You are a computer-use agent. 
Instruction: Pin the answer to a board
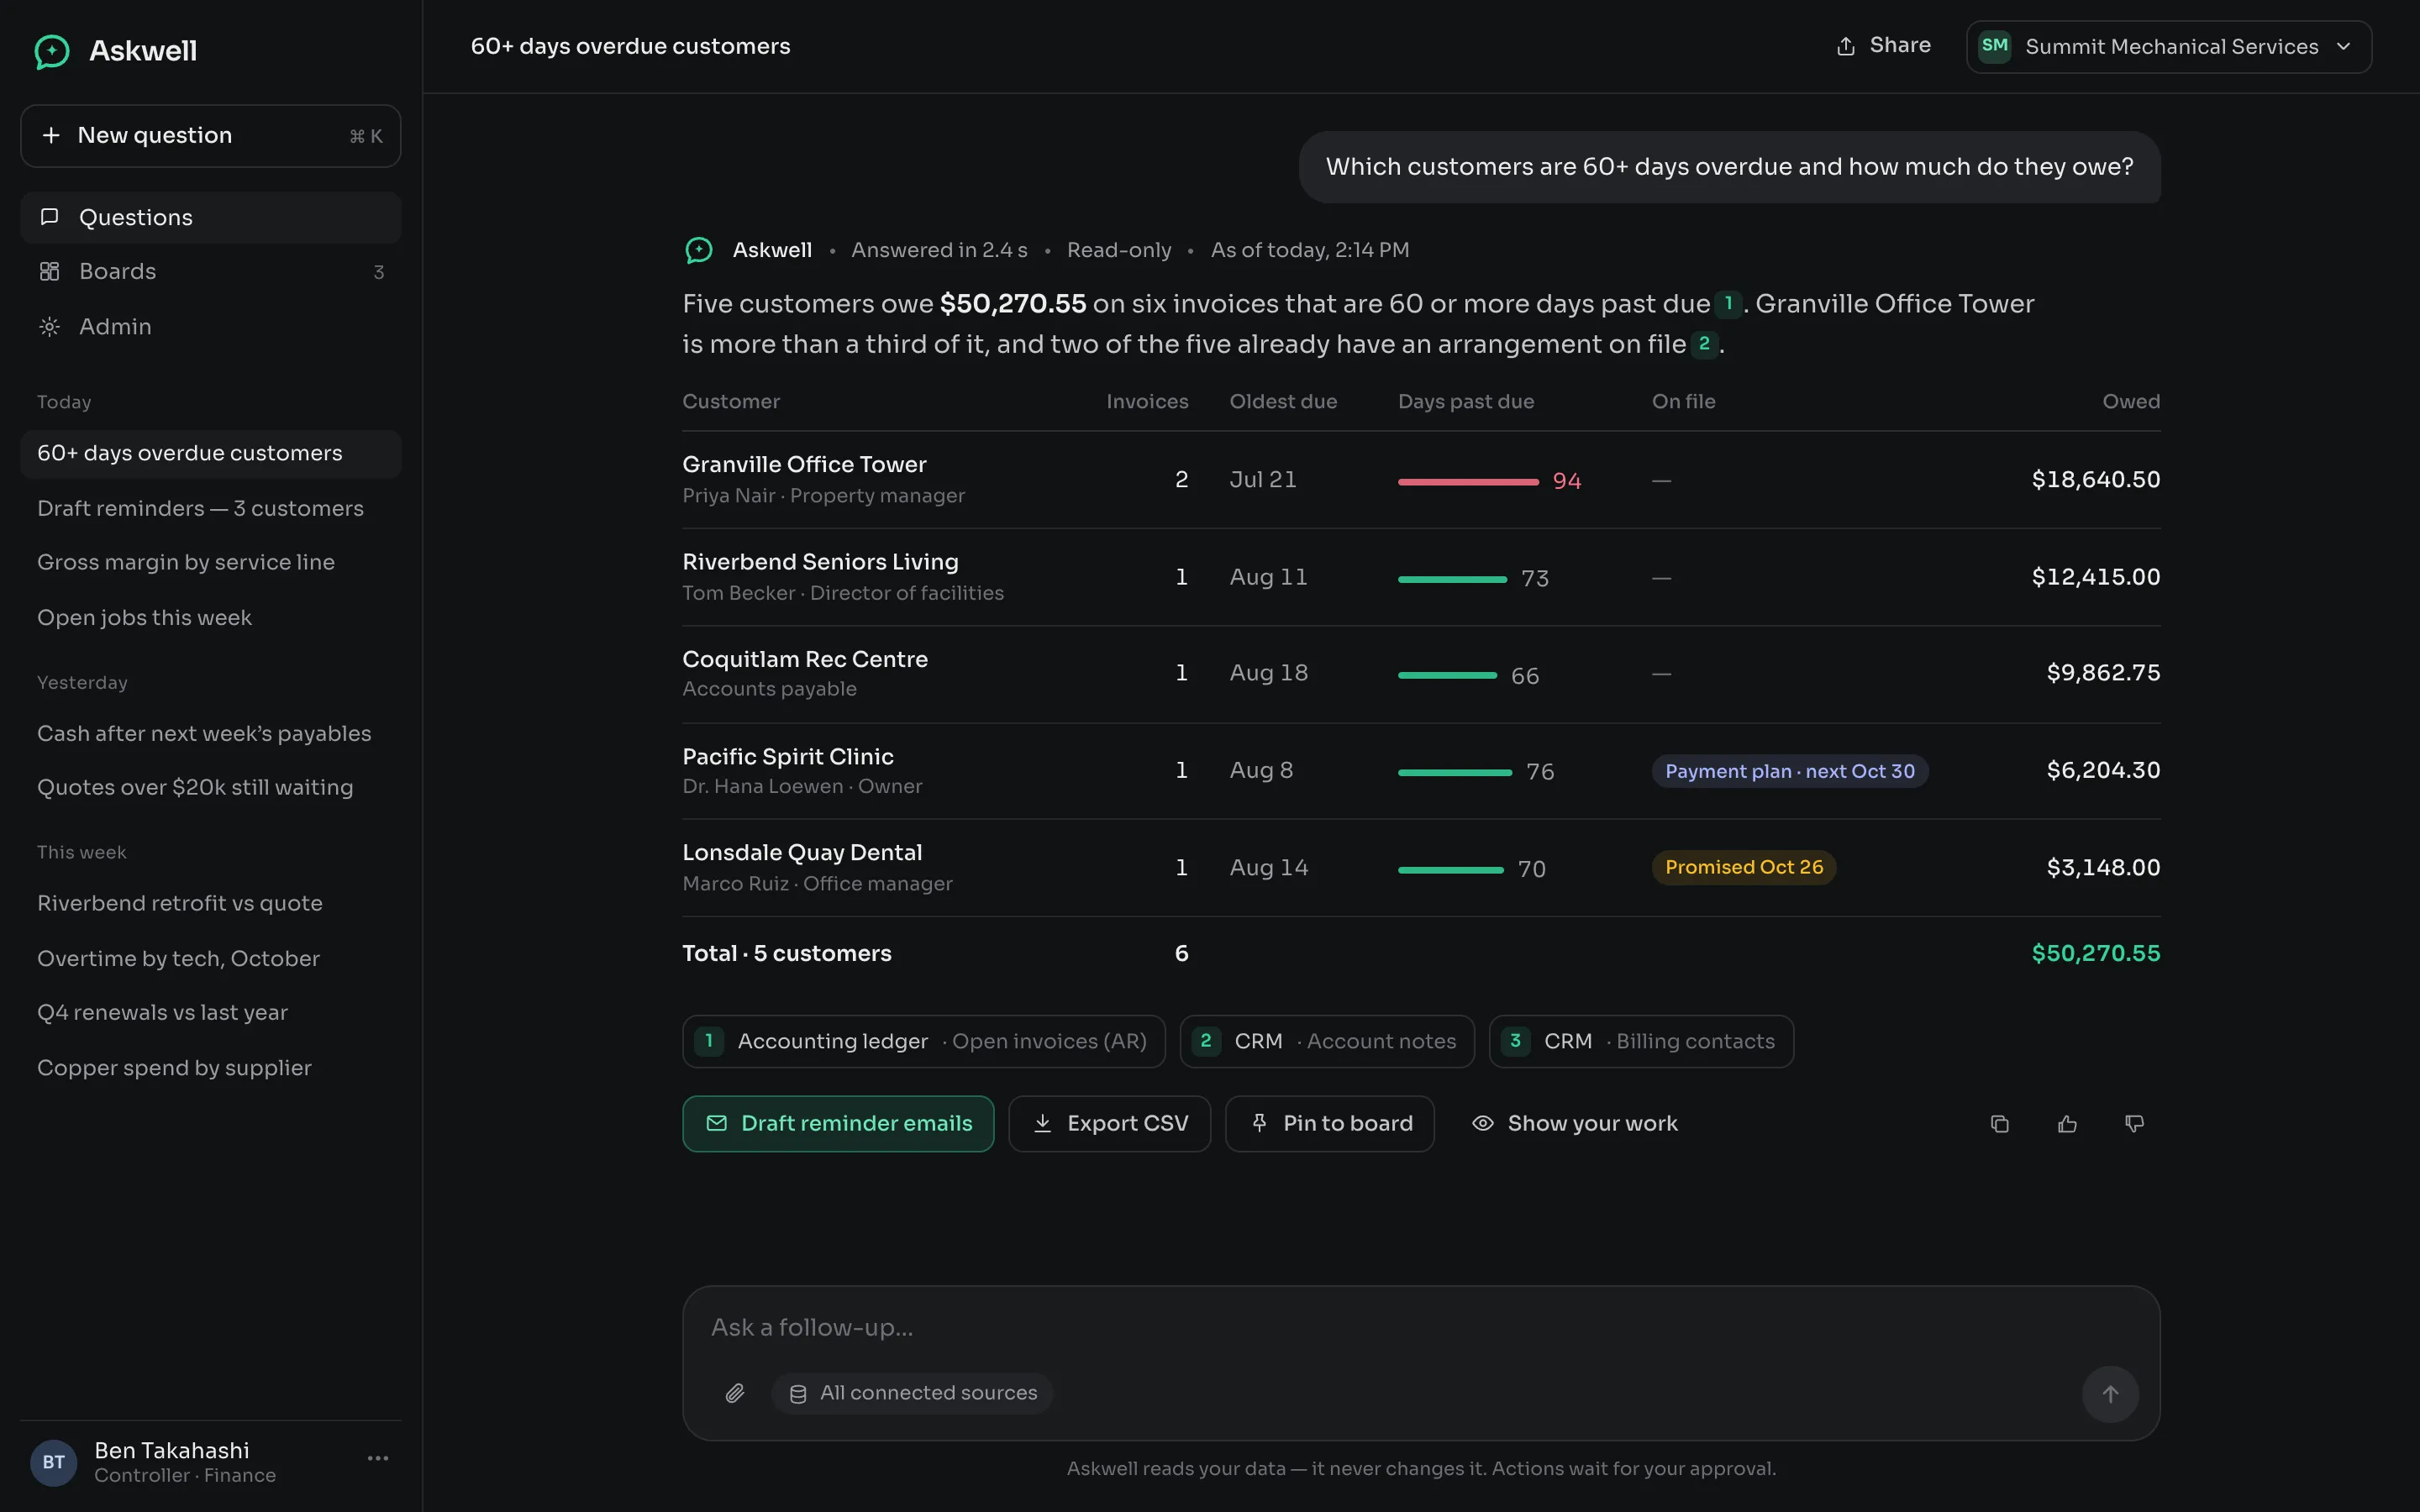pyautogui.click(x=1330, y=1124)
